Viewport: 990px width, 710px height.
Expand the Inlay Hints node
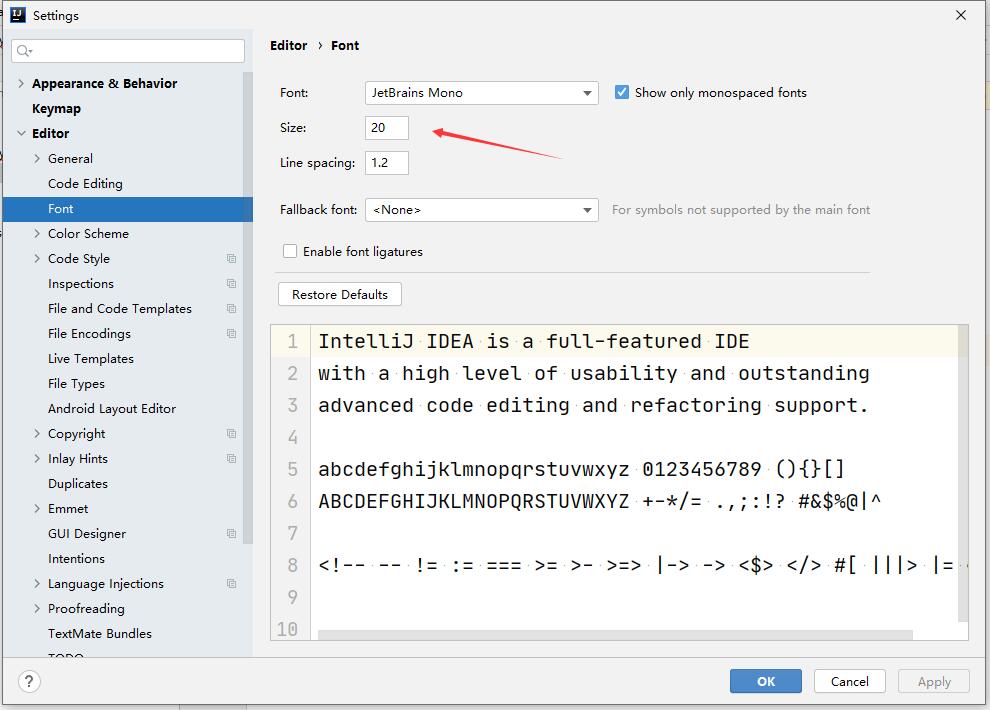37,459
